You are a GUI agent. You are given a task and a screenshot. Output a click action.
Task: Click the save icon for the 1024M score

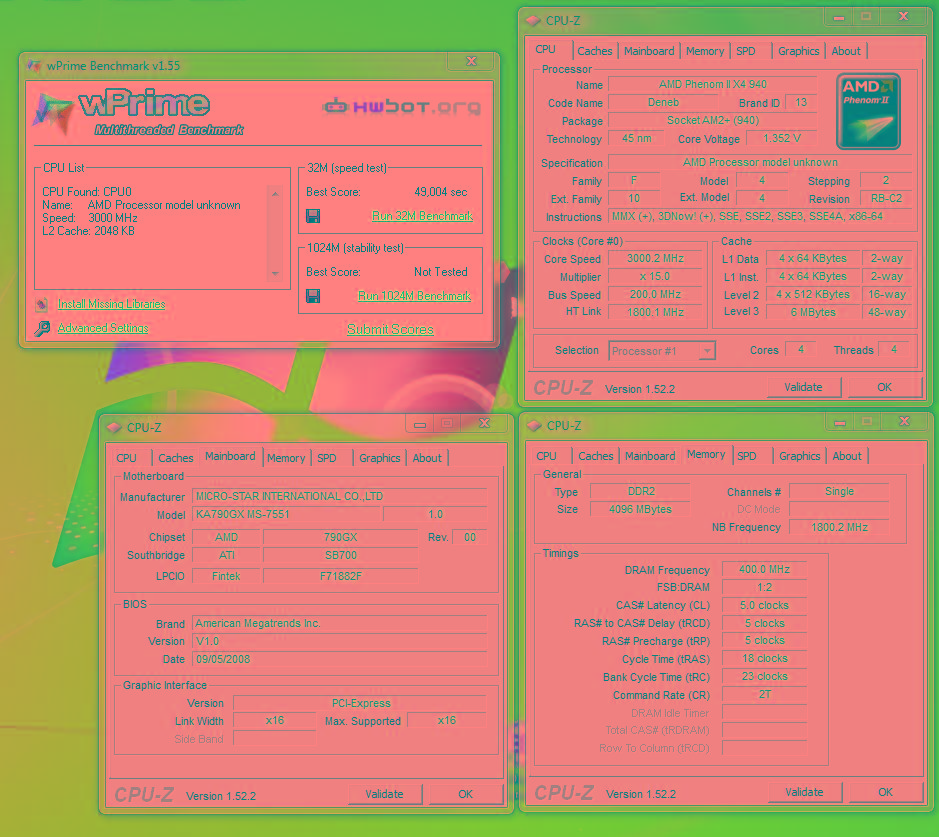(x=313, y=296)
